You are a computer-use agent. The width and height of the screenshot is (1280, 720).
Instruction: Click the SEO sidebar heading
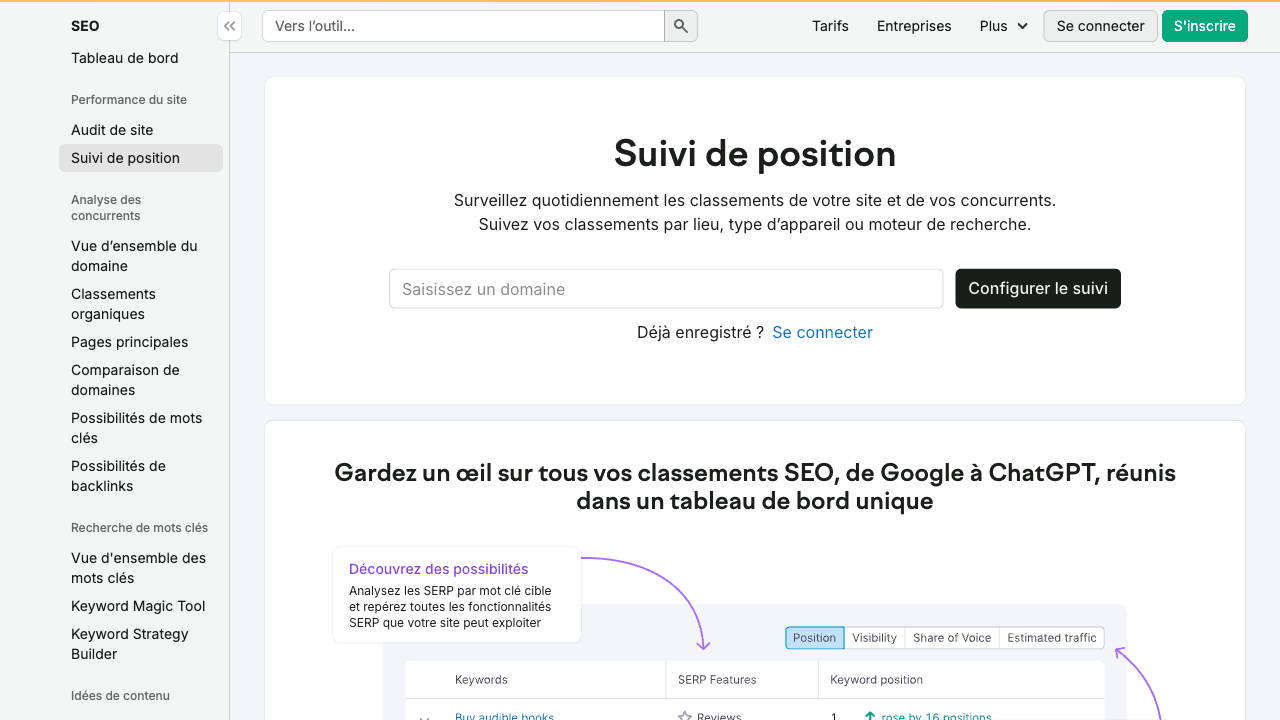[x=85, y=26]
